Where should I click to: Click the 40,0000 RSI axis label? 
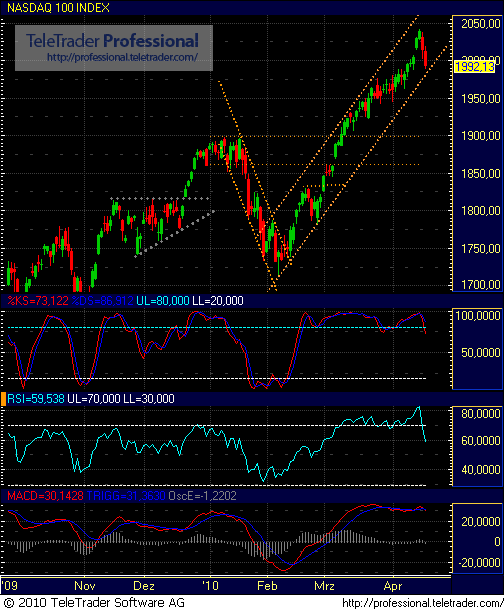pos(481,470)
